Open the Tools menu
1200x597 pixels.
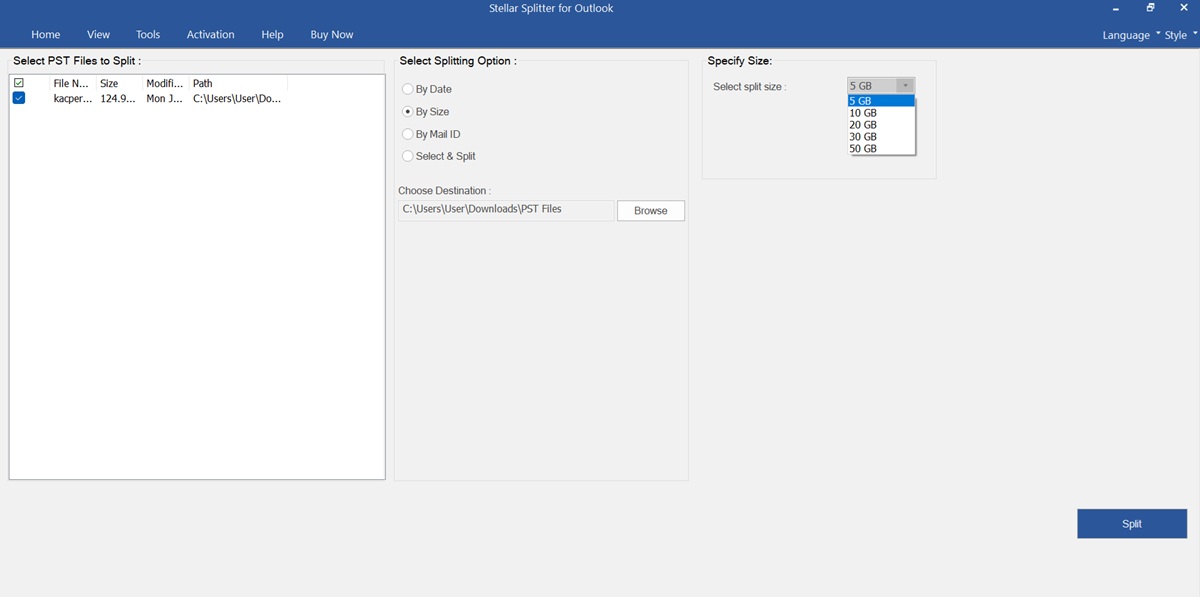(148, 34)
